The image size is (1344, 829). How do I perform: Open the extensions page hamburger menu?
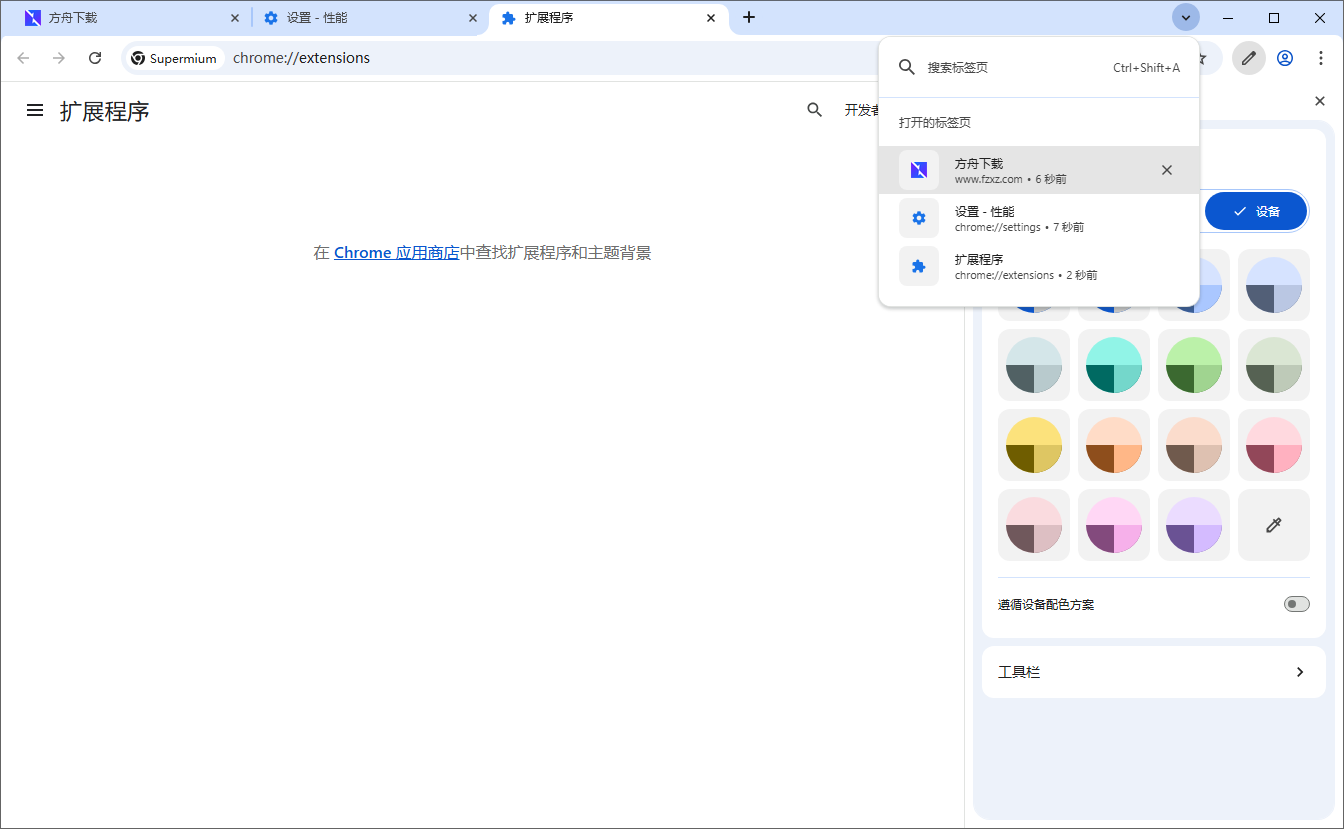pos(35,110)
